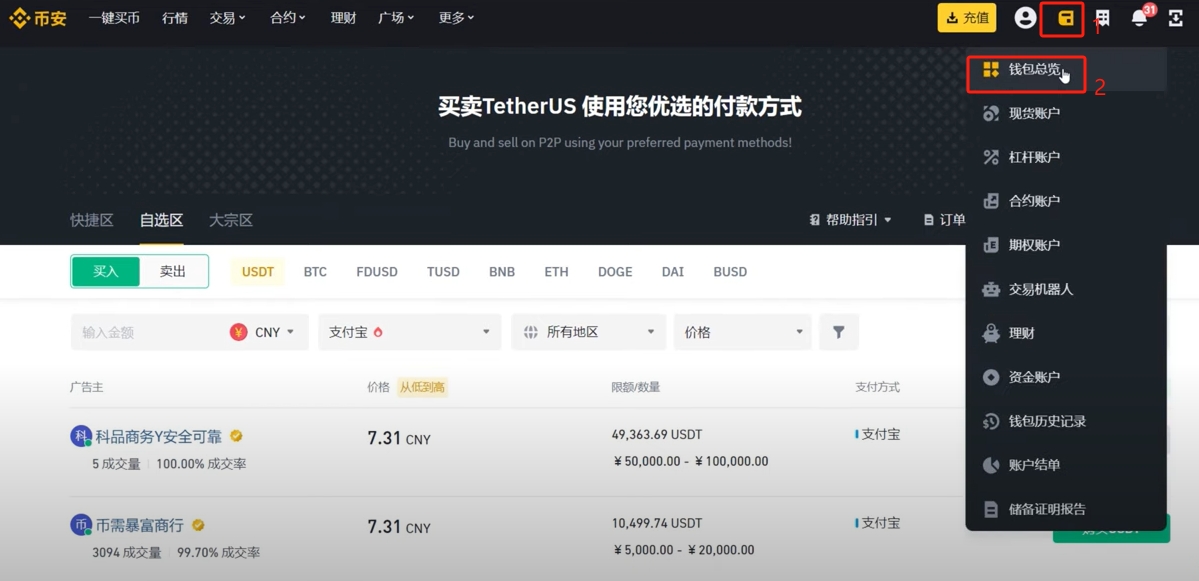
Task: Switch to 卖出 mode
Action: (173, 271)
